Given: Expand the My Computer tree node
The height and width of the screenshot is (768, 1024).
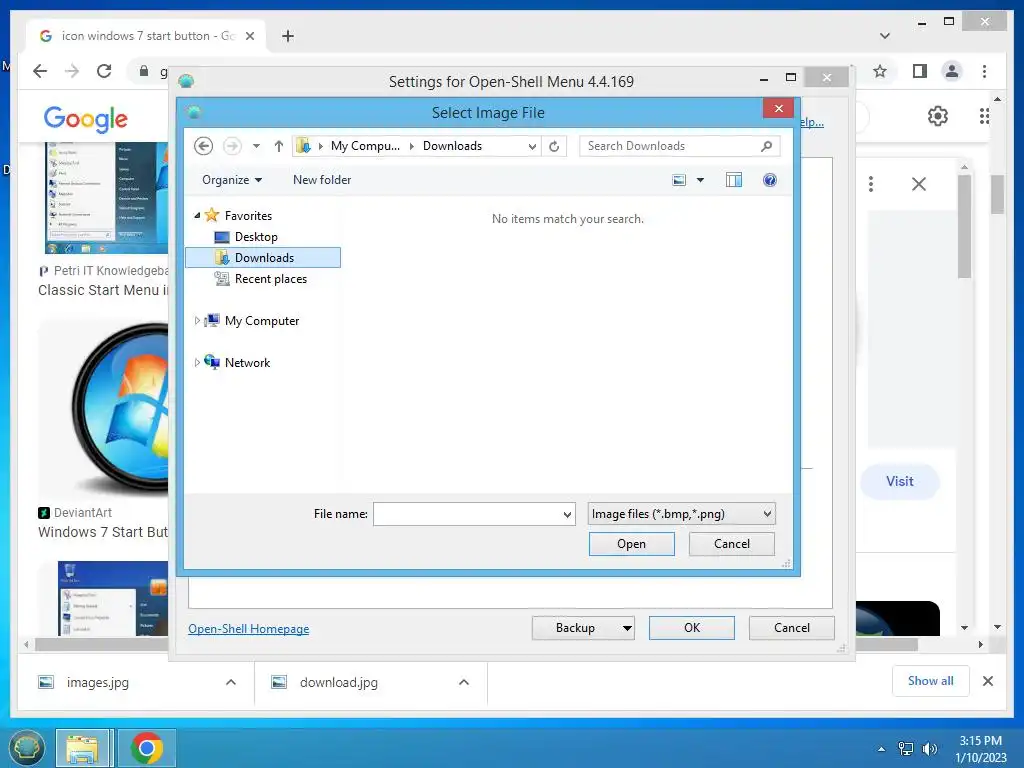Looking at the screenshot, I should tap(197, 321).
